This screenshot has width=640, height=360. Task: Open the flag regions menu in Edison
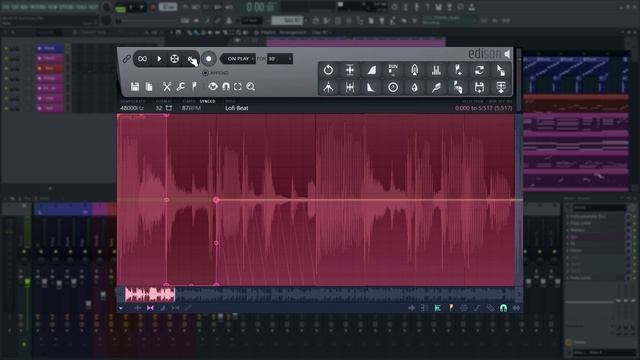tap(194, 87)
